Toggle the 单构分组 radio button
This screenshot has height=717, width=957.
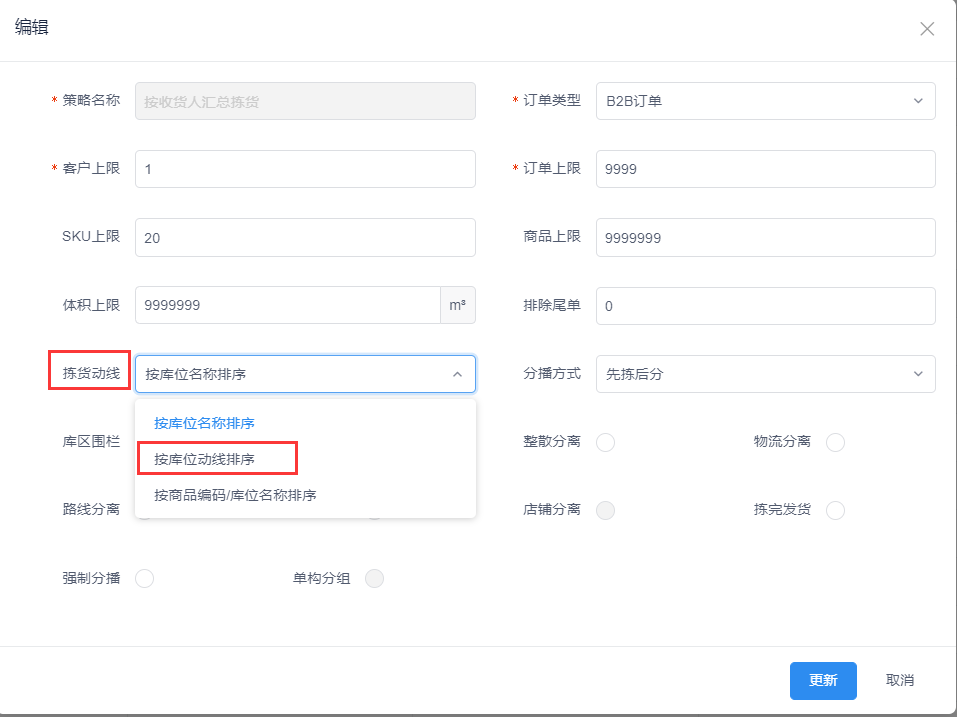[374, 578]
